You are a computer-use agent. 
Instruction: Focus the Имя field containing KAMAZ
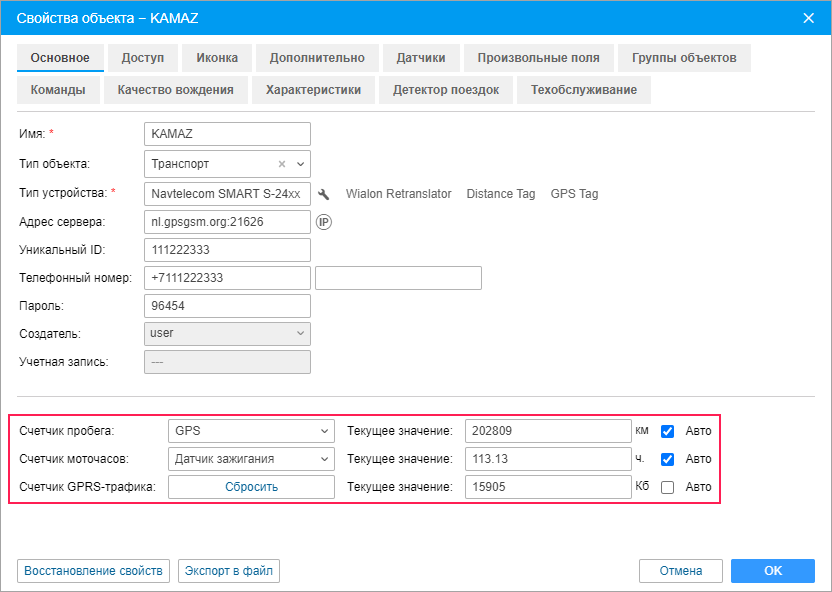[227, 134]
